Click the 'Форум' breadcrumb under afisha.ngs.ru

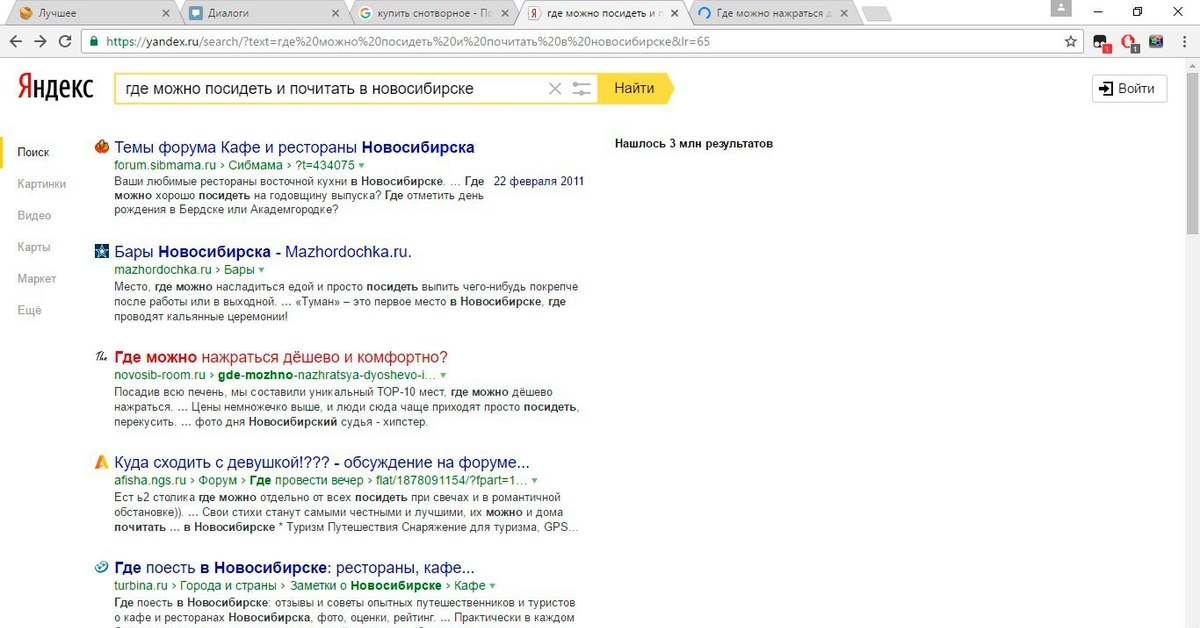217,481
